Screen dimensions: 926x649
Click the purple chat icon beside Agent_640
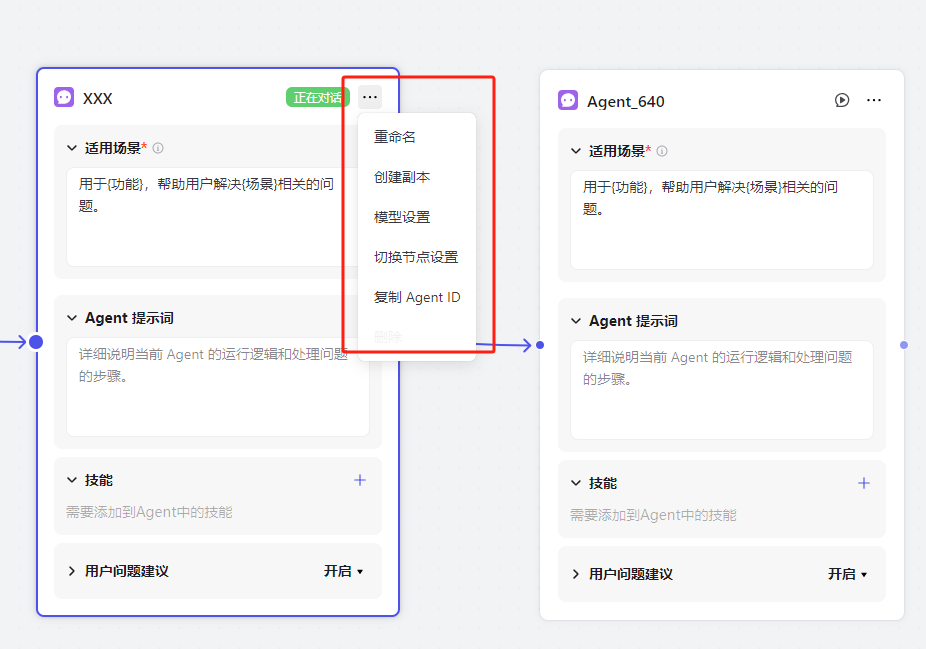coord(568,100)
